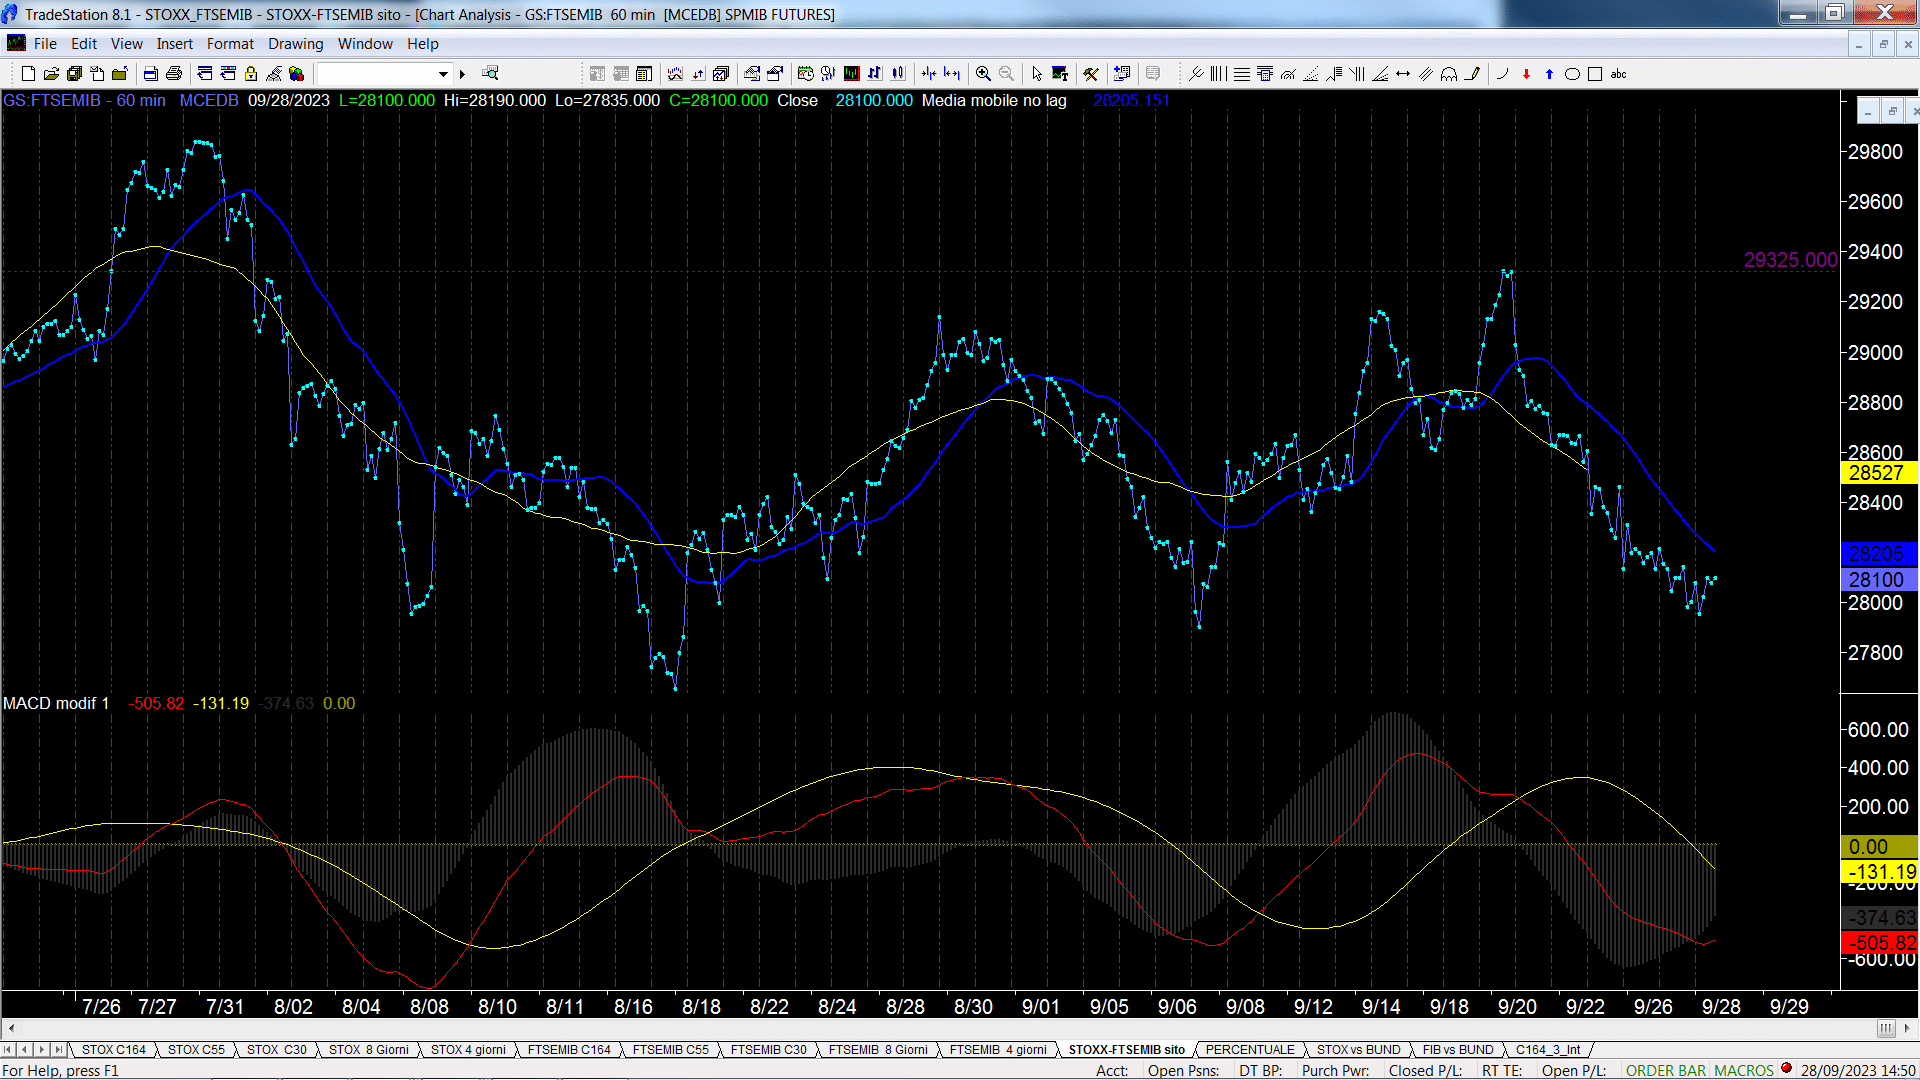Open the Drawing menu
This screenshot has width=1920, height=1080.
[x=296, y=43]
